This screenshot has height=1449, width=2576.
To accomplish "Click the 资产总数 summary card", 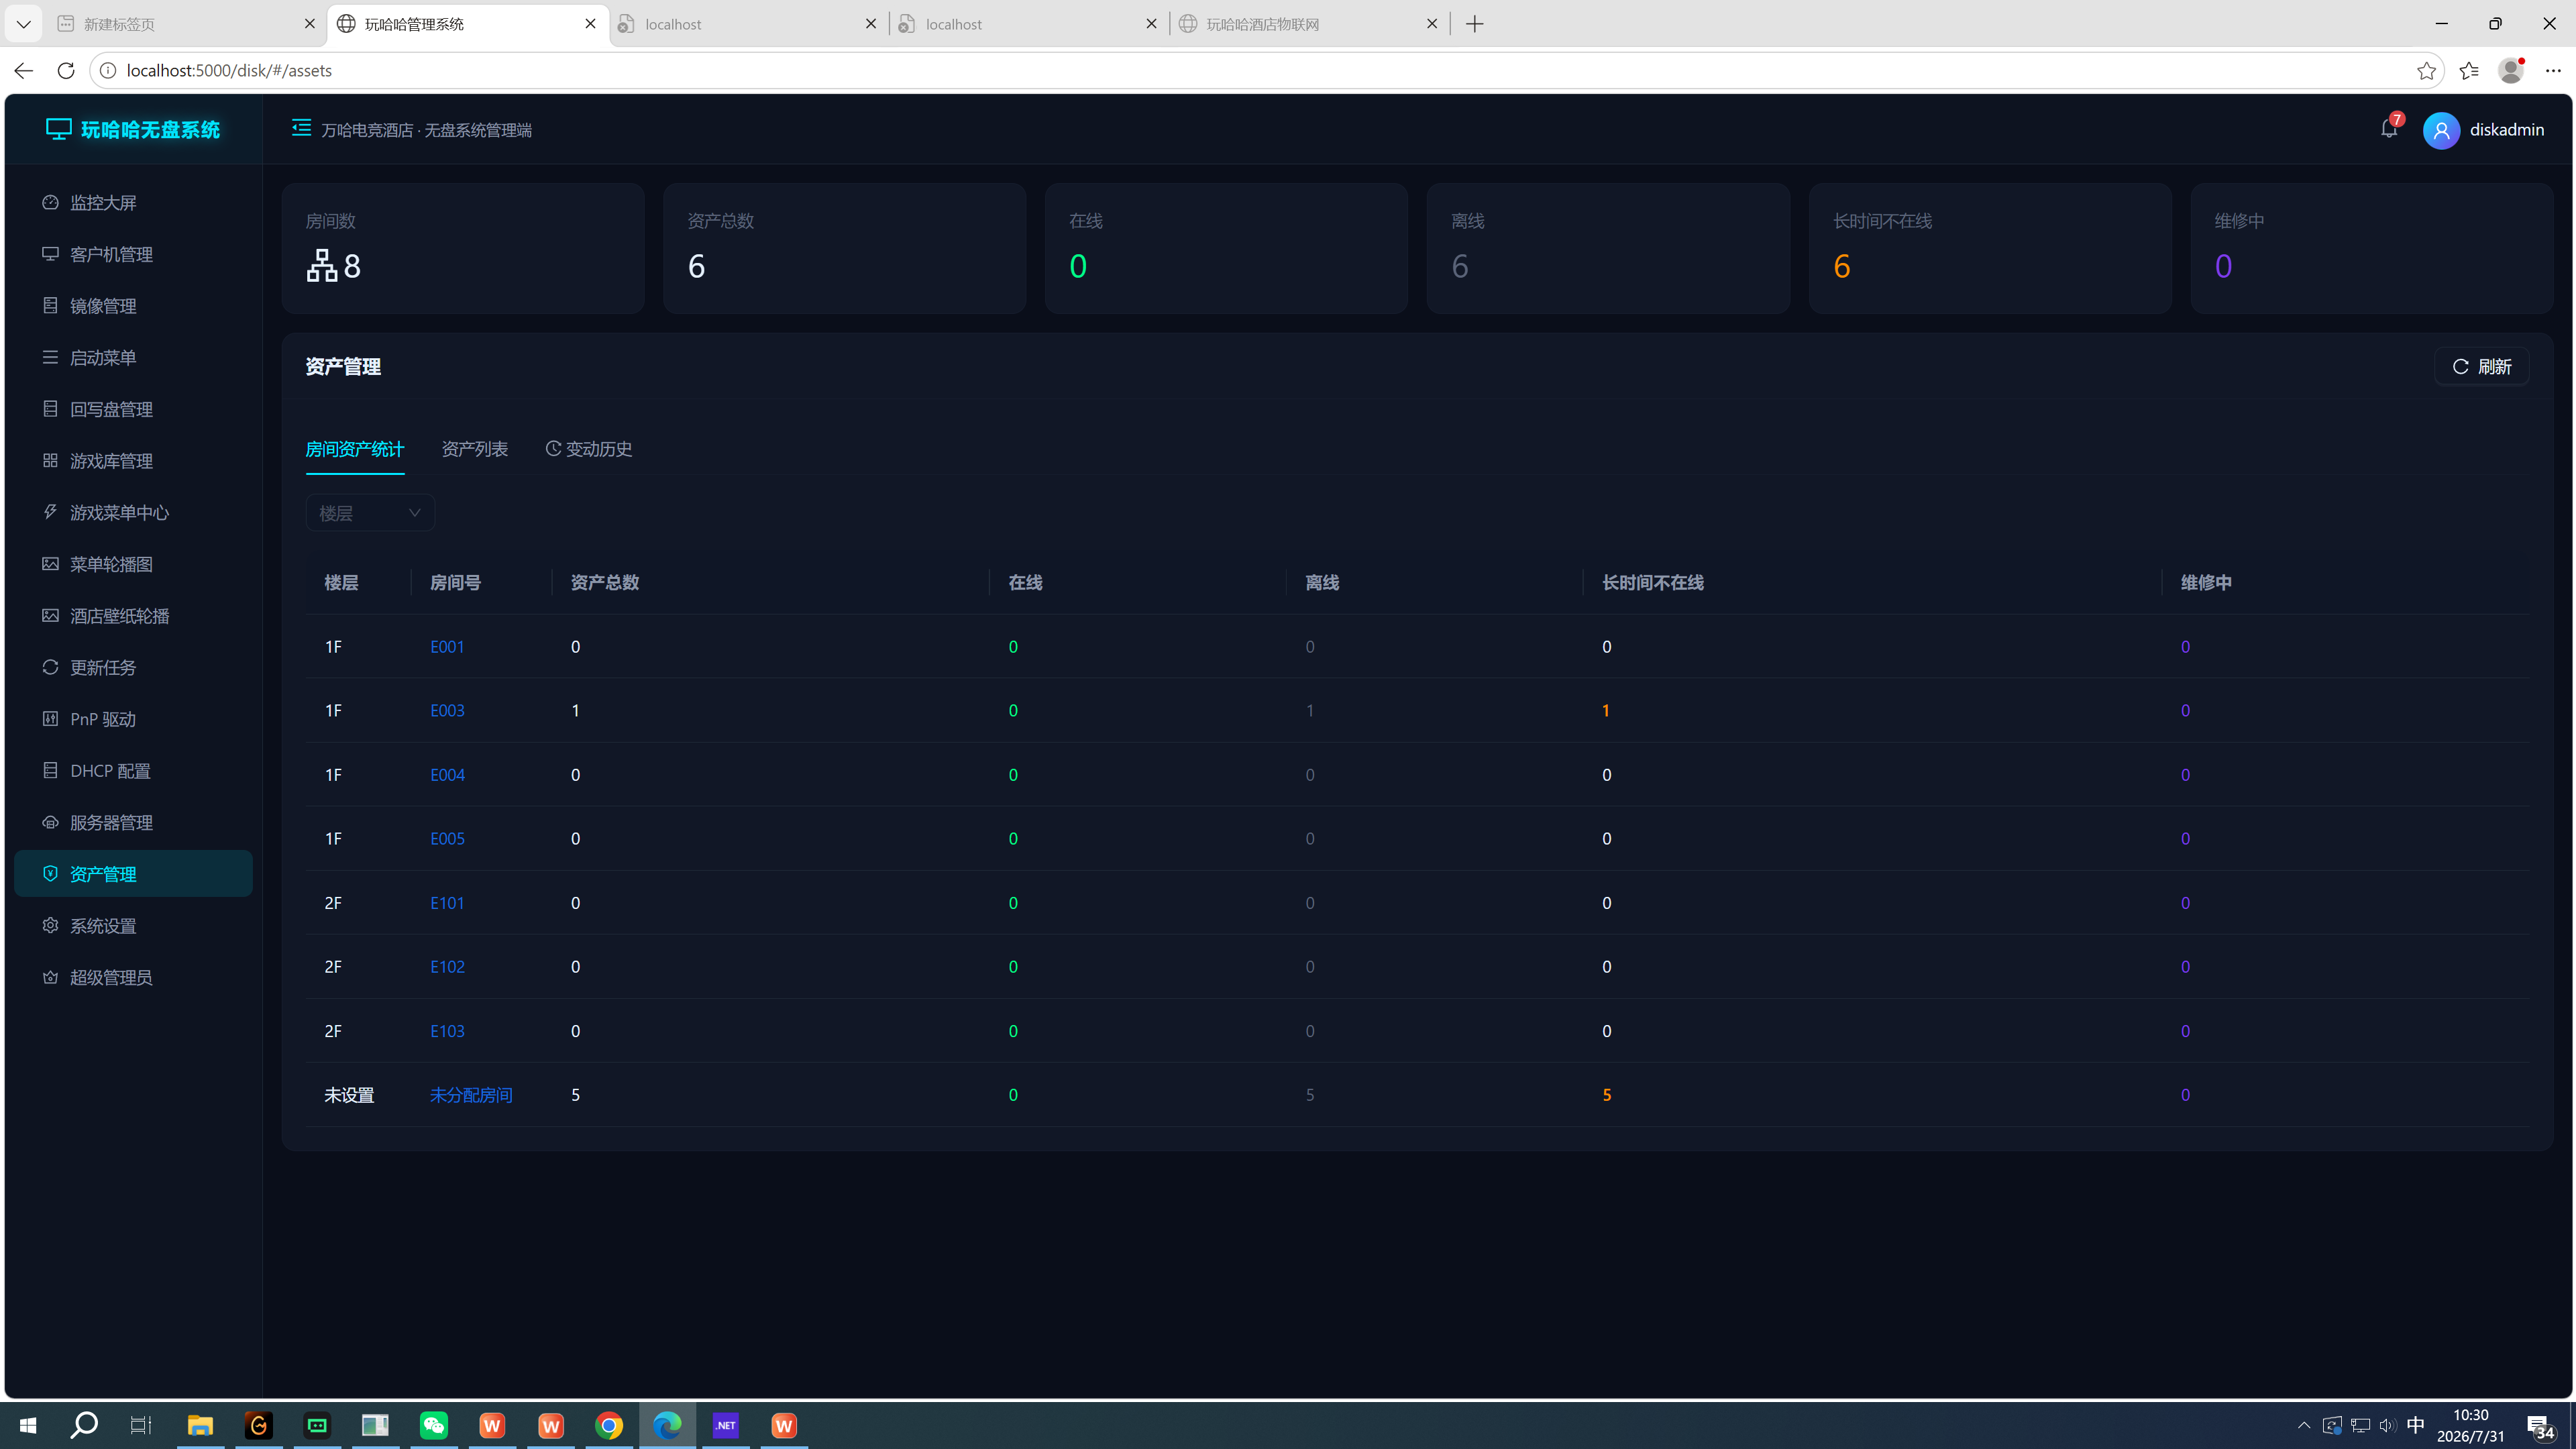I will (845, 248).
